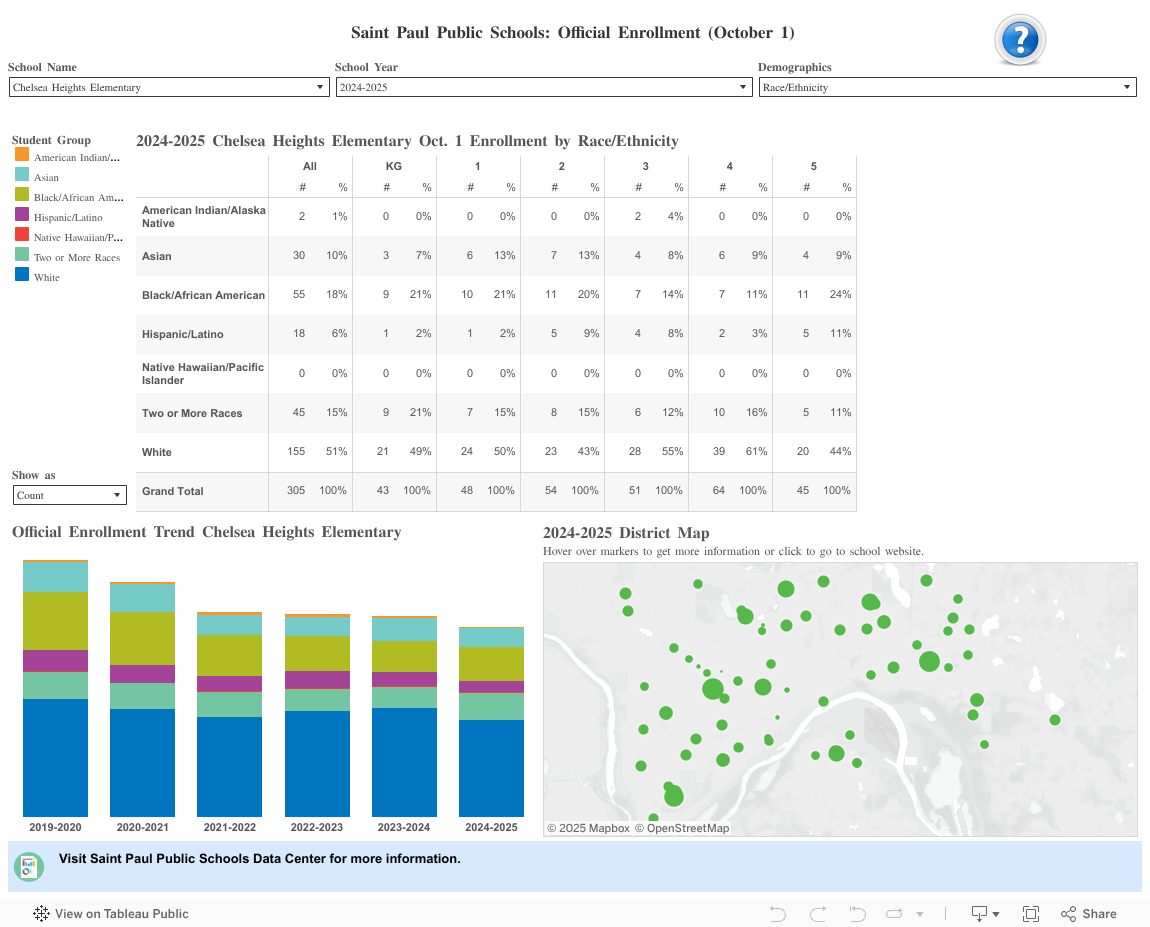Click the 2024-2025 bar in the enrollment trend chart
This screenshot has height=927, width=1150.
(491, 720)
